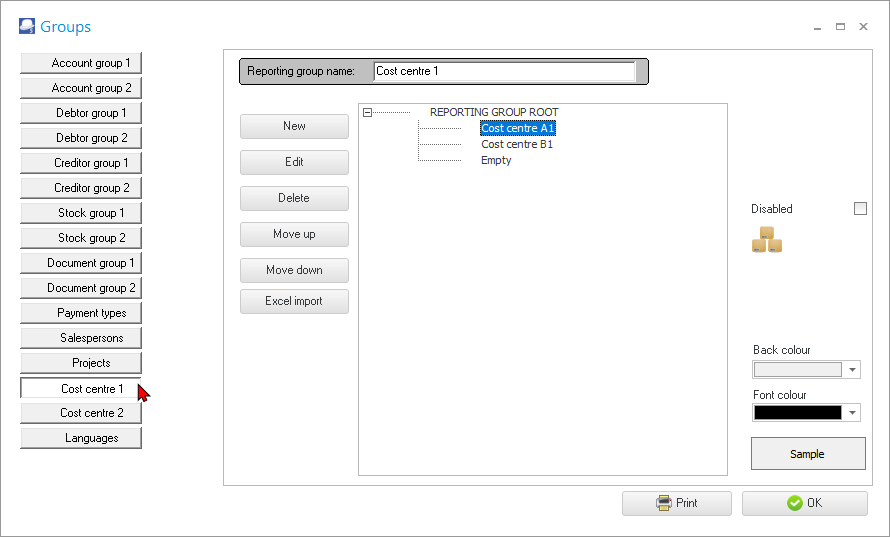This screenshot has width=890, height=537.
Task: Click the stacked boxes icon below Disabled
Action: pyautogui.click(x=767, y=240)
